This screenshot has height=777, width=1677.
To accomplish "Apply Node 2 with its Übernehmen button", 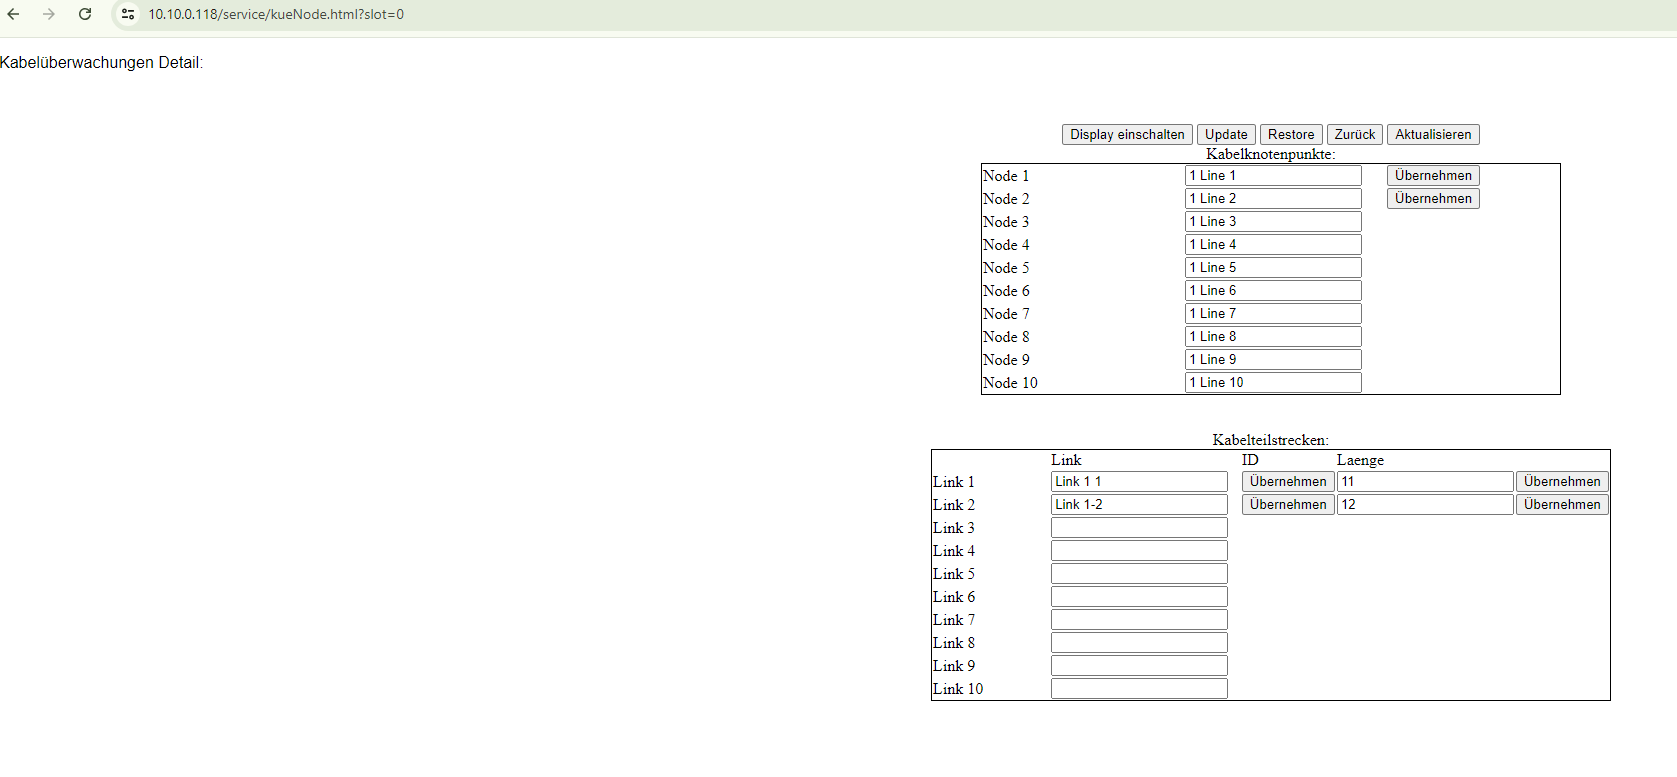I will point(1432,198).
